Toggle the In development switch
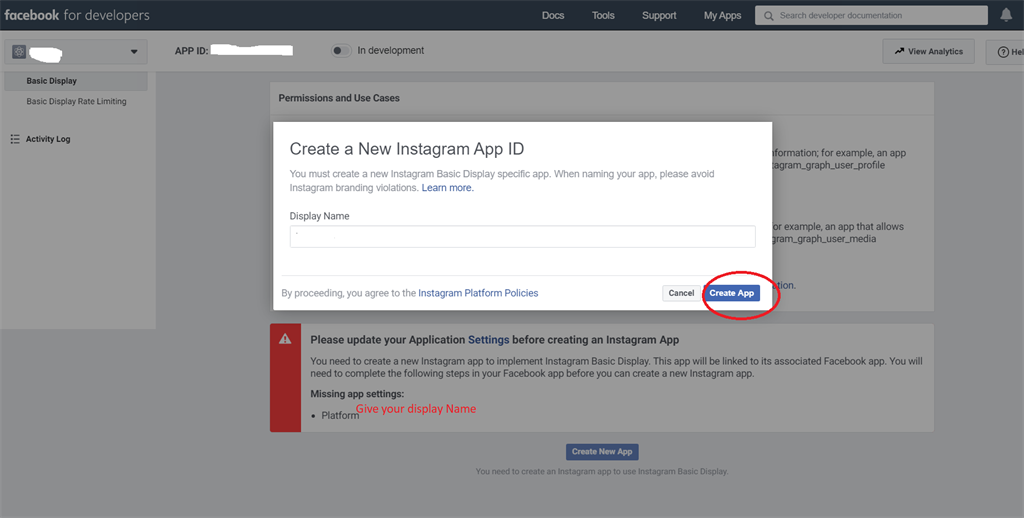 [x=341, y=50]
